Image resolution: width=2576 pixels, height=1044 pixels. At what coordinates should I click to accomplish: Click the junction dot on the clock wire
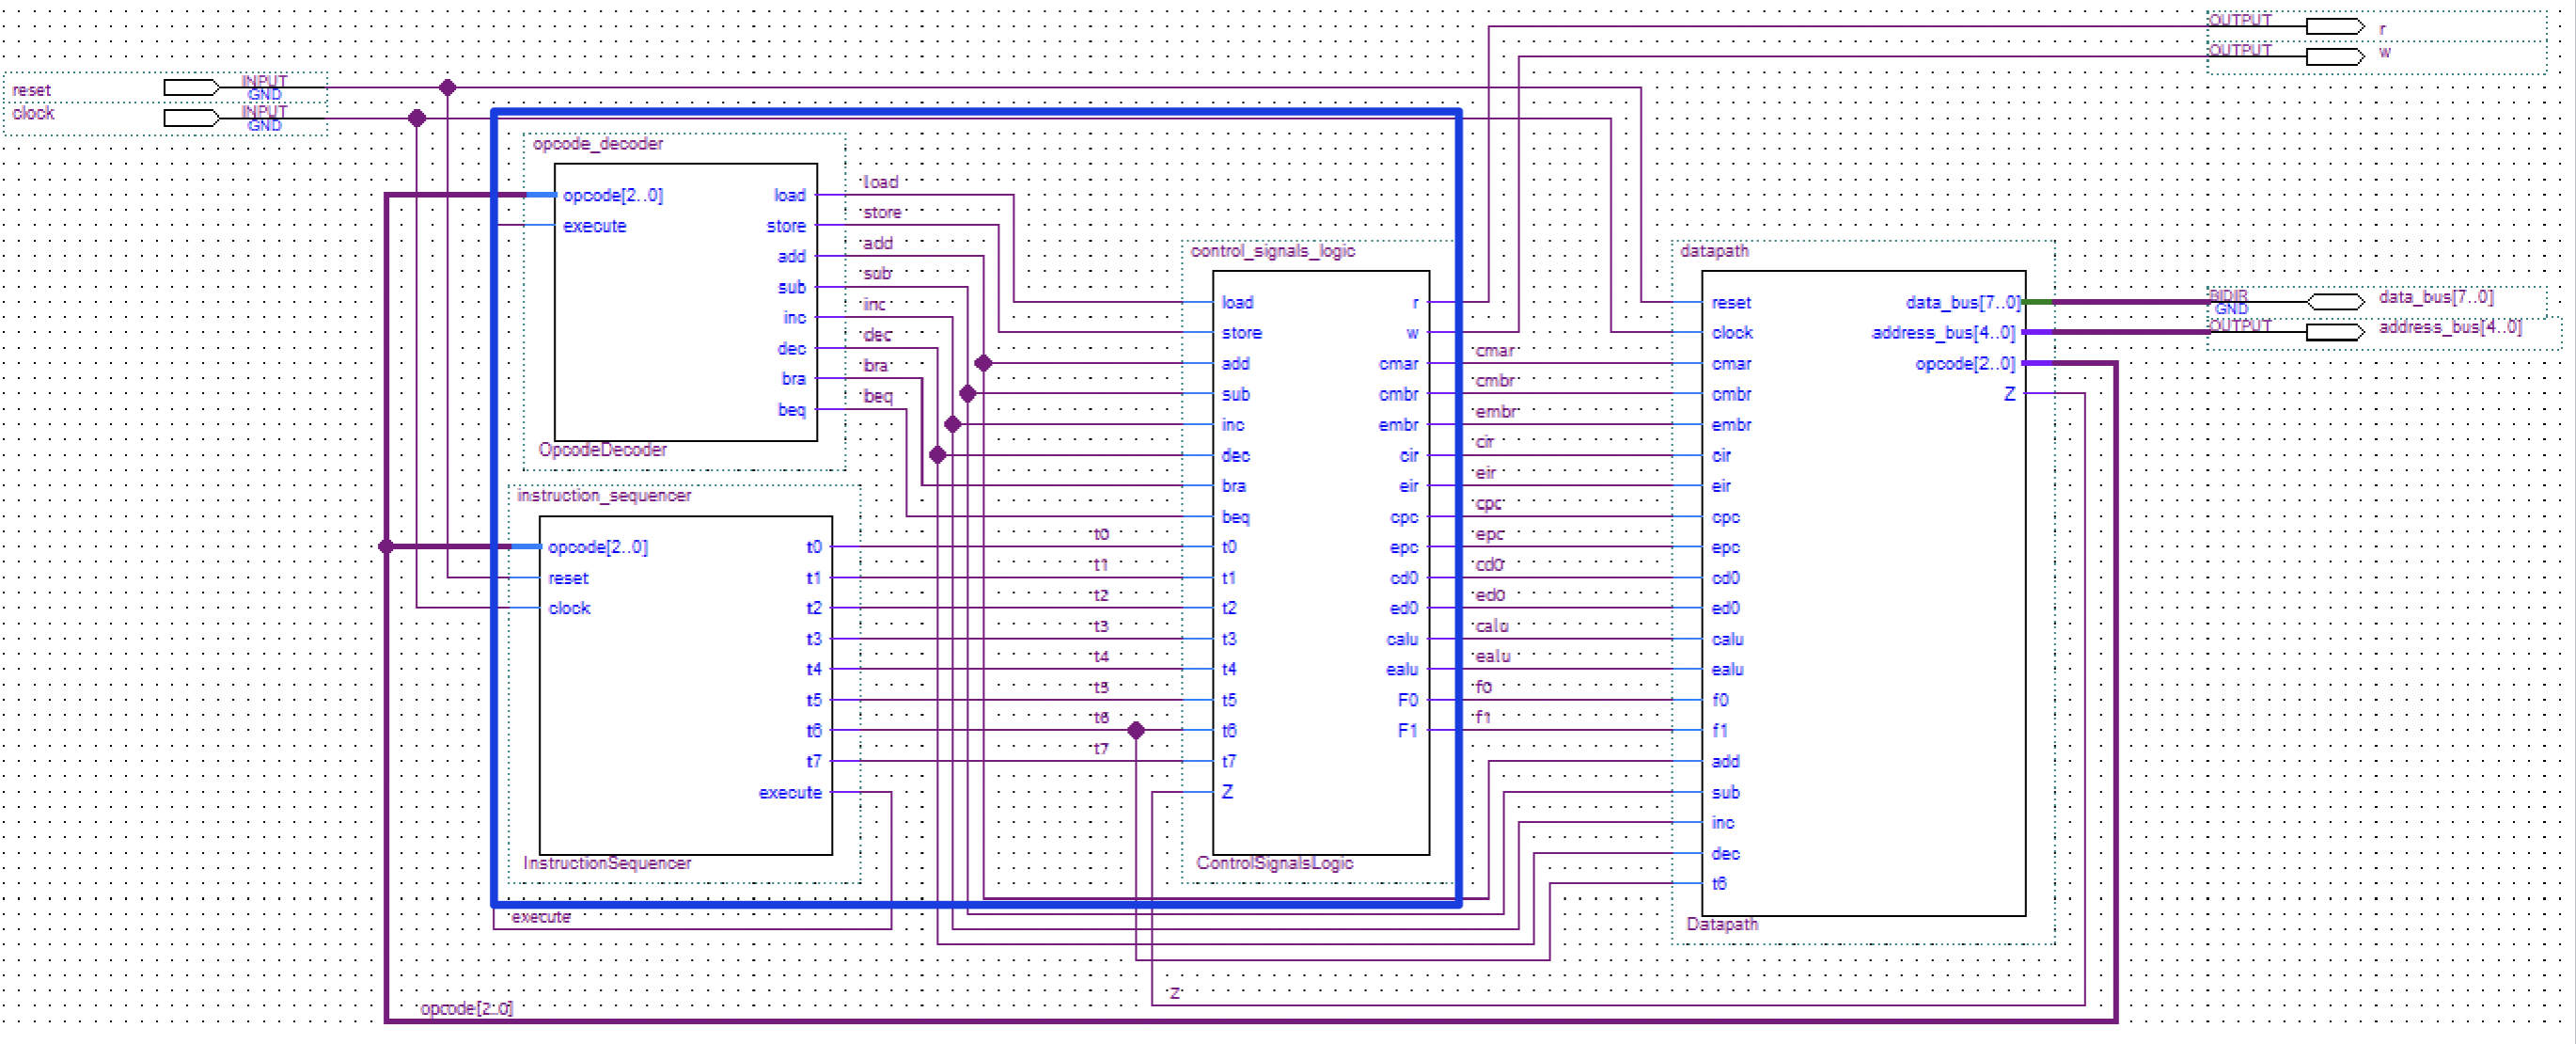tap(417, 118)
